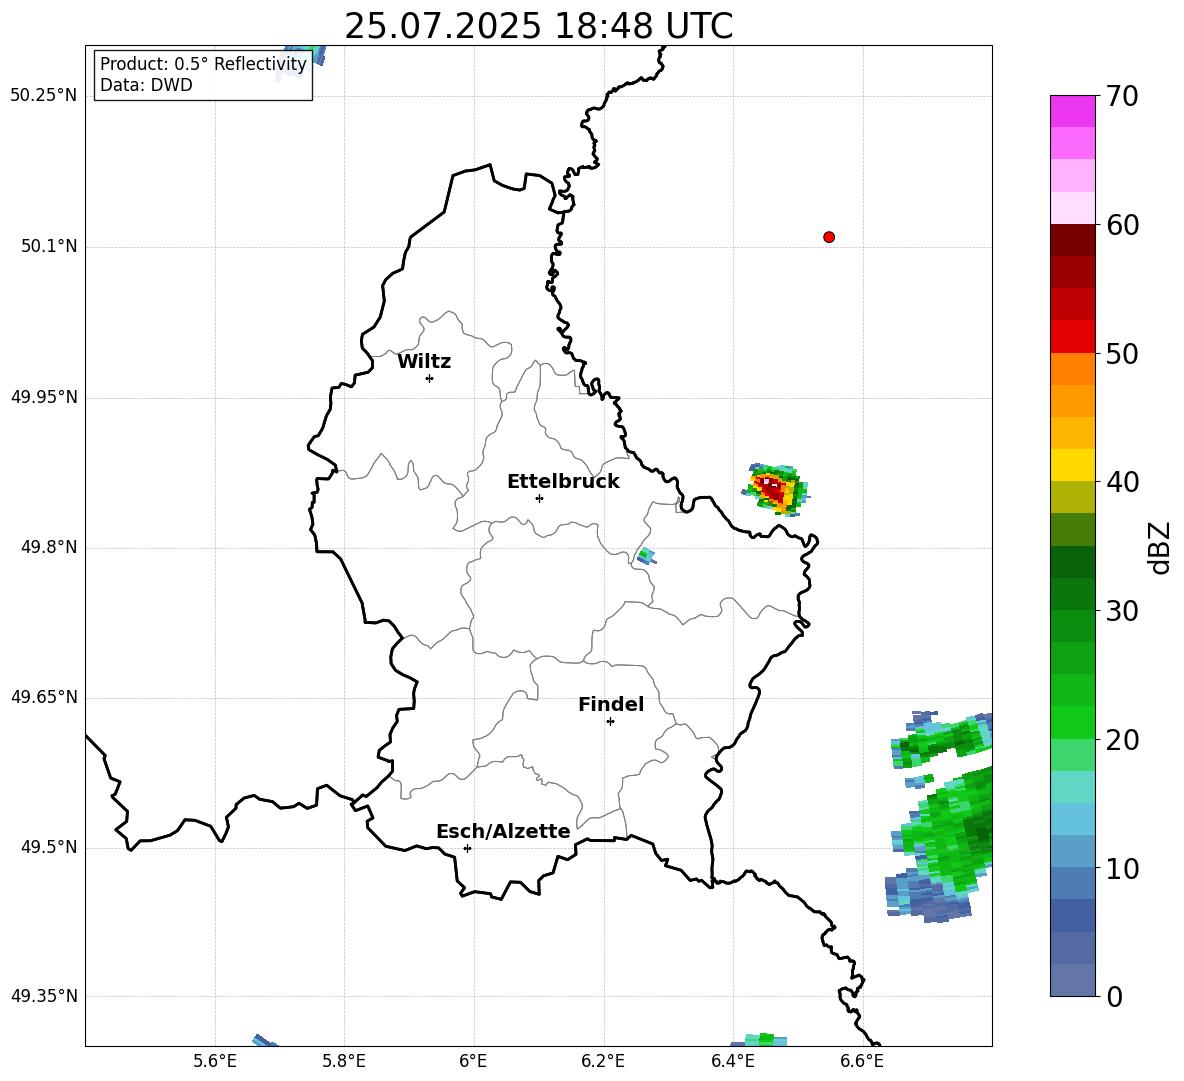Click the Ettelbruck station cross marker

[539, 498]
